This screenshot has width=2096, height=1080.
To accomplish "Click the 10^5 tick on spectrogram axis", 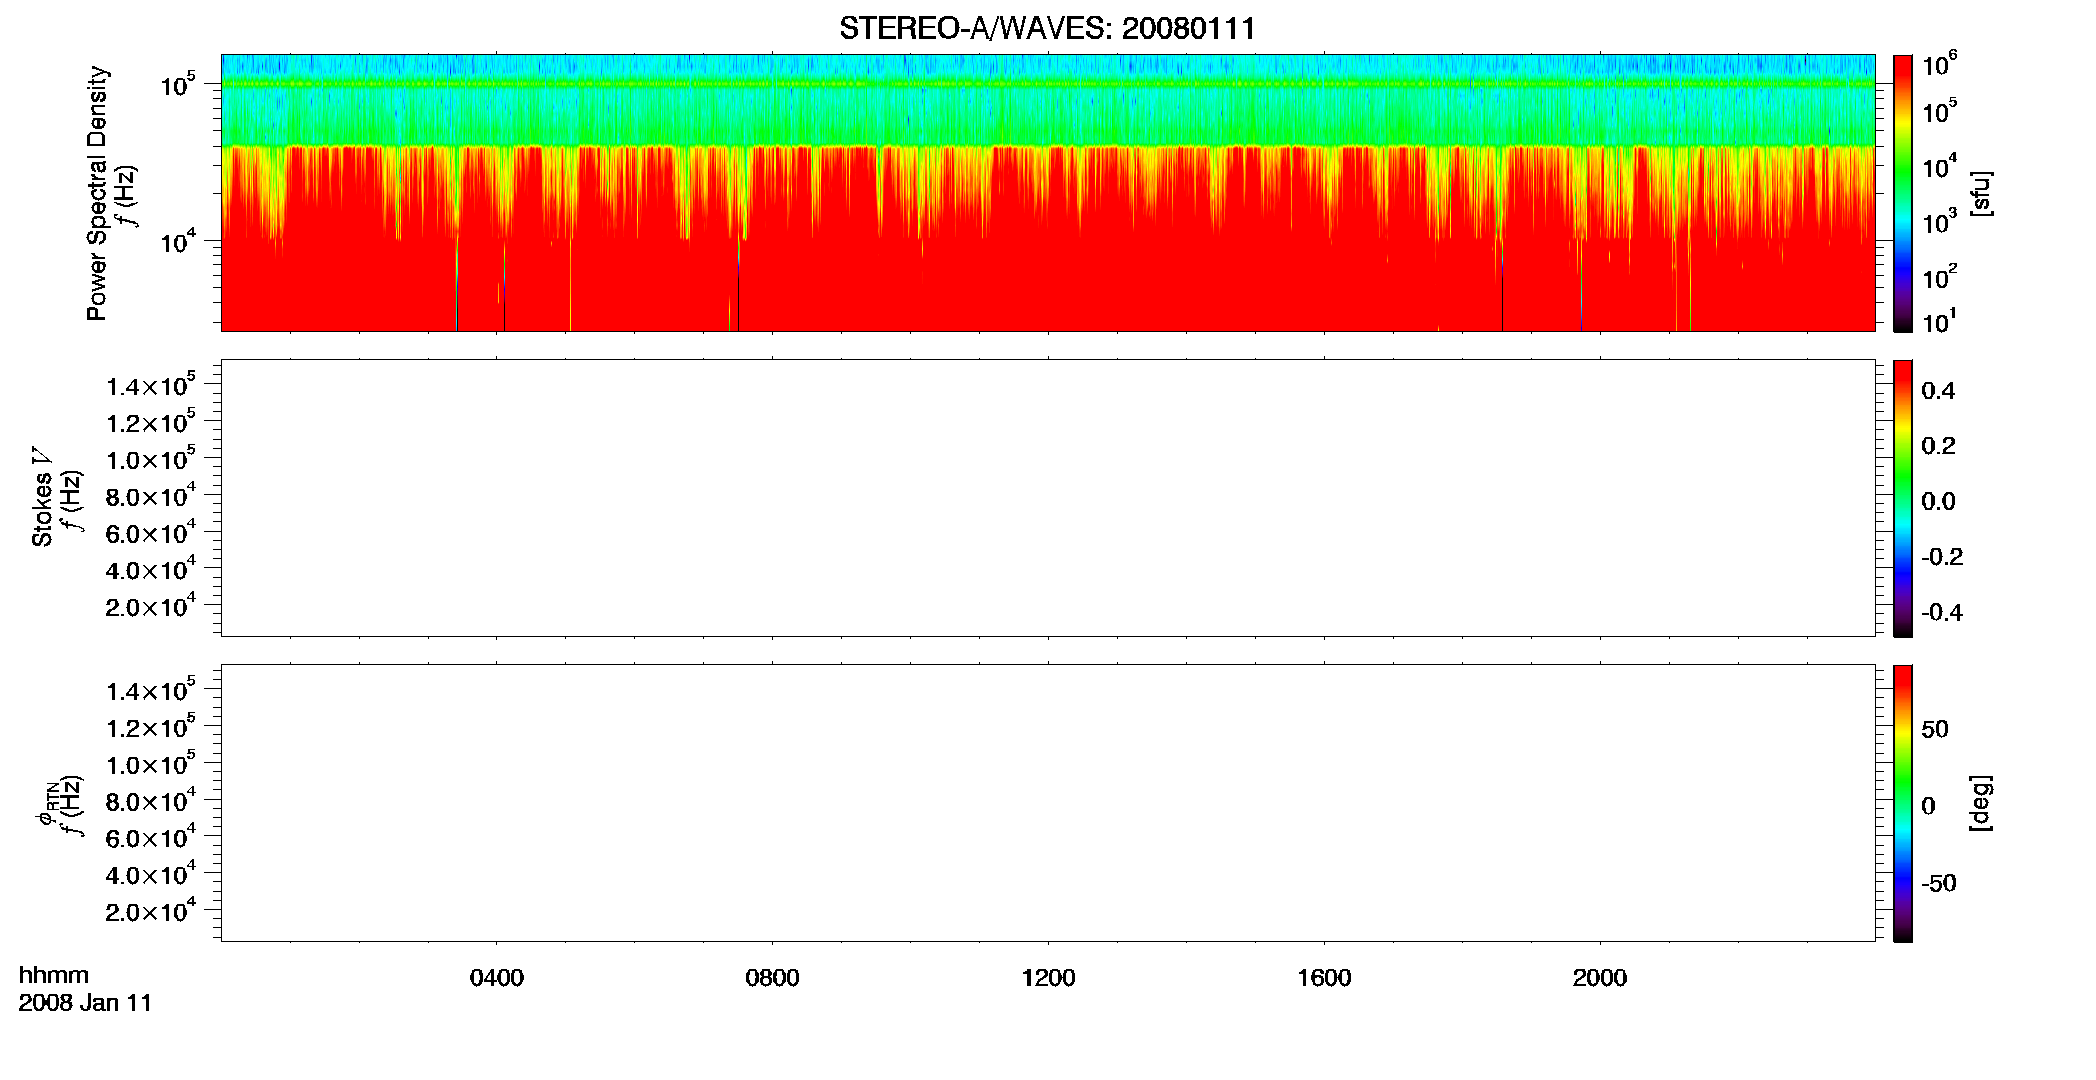I will (177, 85).
